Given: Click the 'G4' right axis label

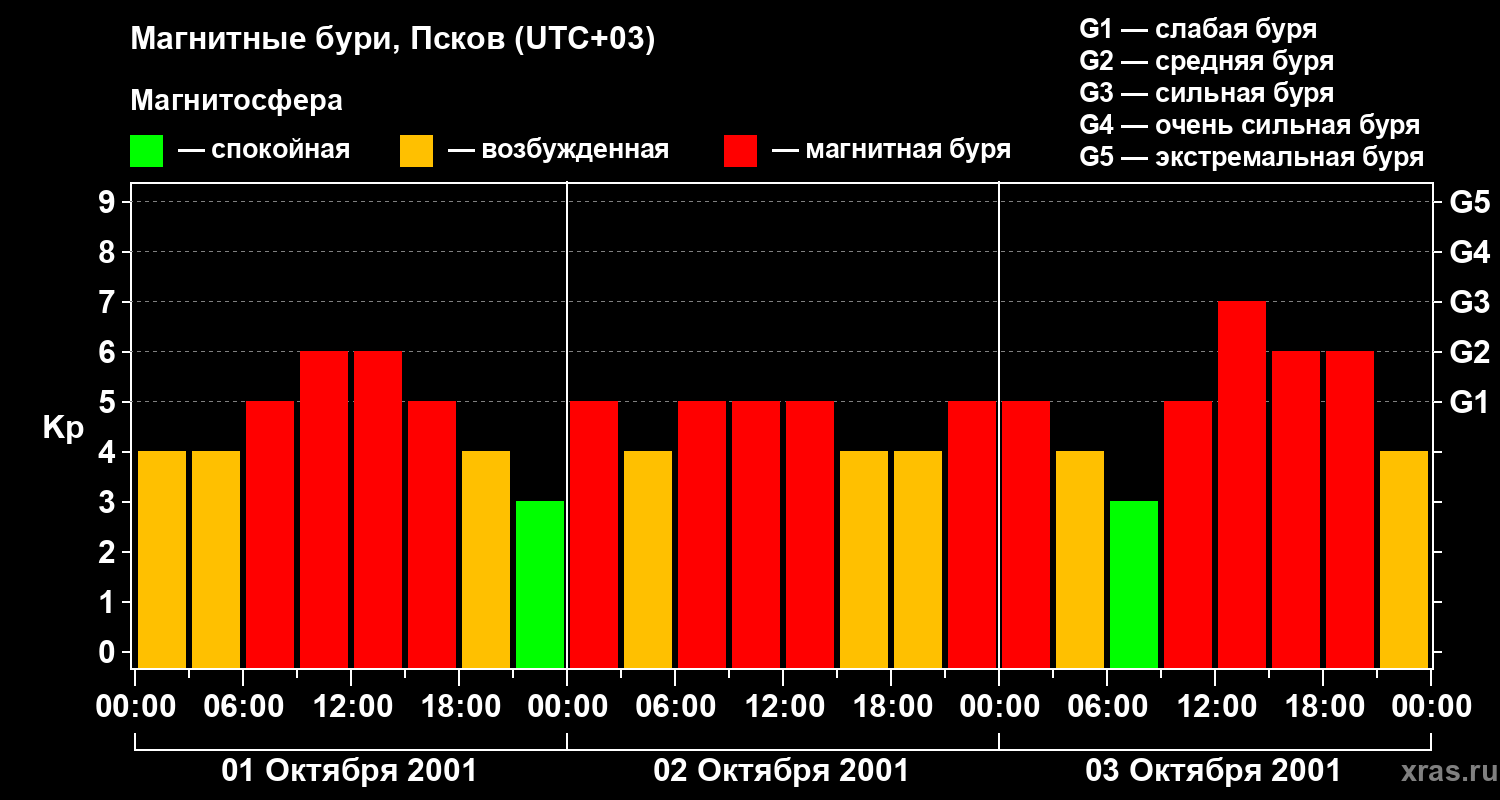Looking at the screenshot, I should click(1470, 252).
